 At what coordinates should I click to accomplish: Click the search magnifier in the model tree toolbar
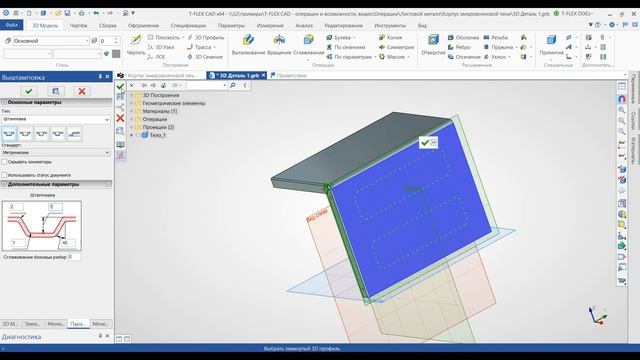[233, 85]
